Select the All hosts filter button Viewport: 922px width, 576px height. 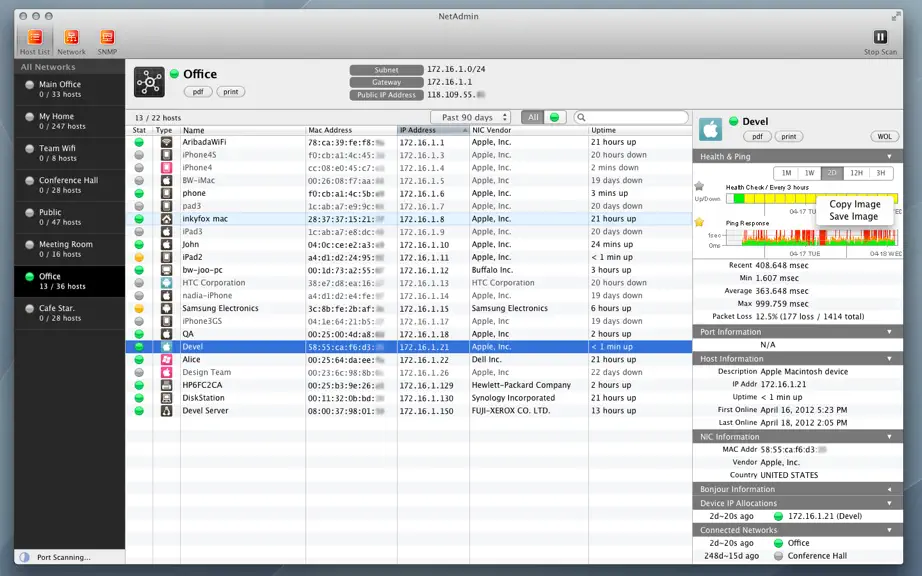pyautogui.click(x=533, y=117)
